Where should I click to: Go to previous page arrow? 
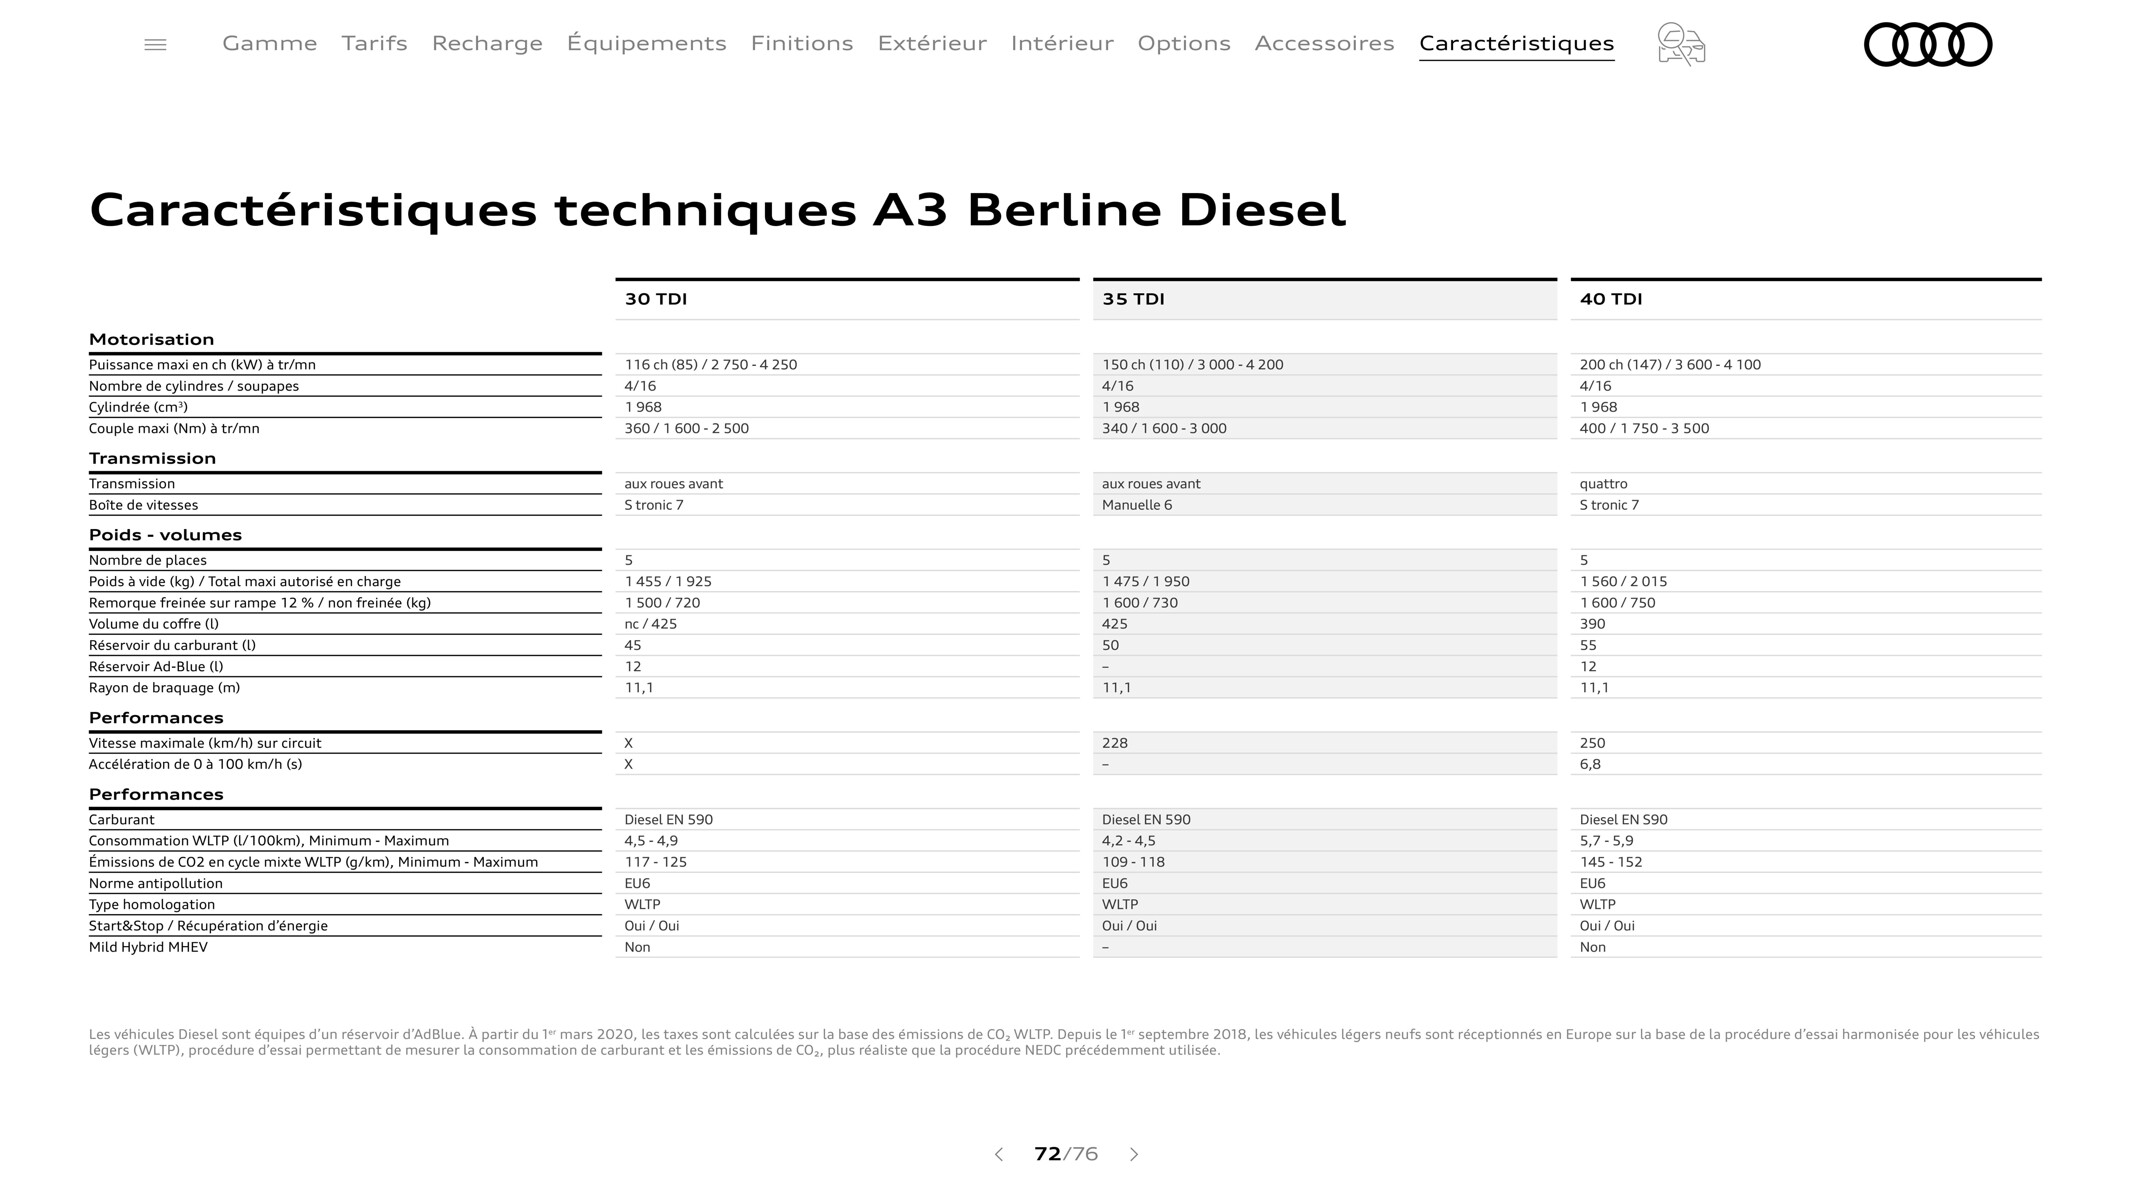click(x=998, y=1154)
